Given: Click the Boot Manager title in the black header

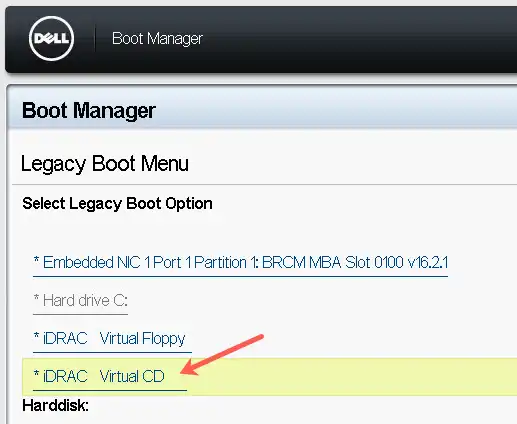Looking at the screenshot, I should pos(157,39).
